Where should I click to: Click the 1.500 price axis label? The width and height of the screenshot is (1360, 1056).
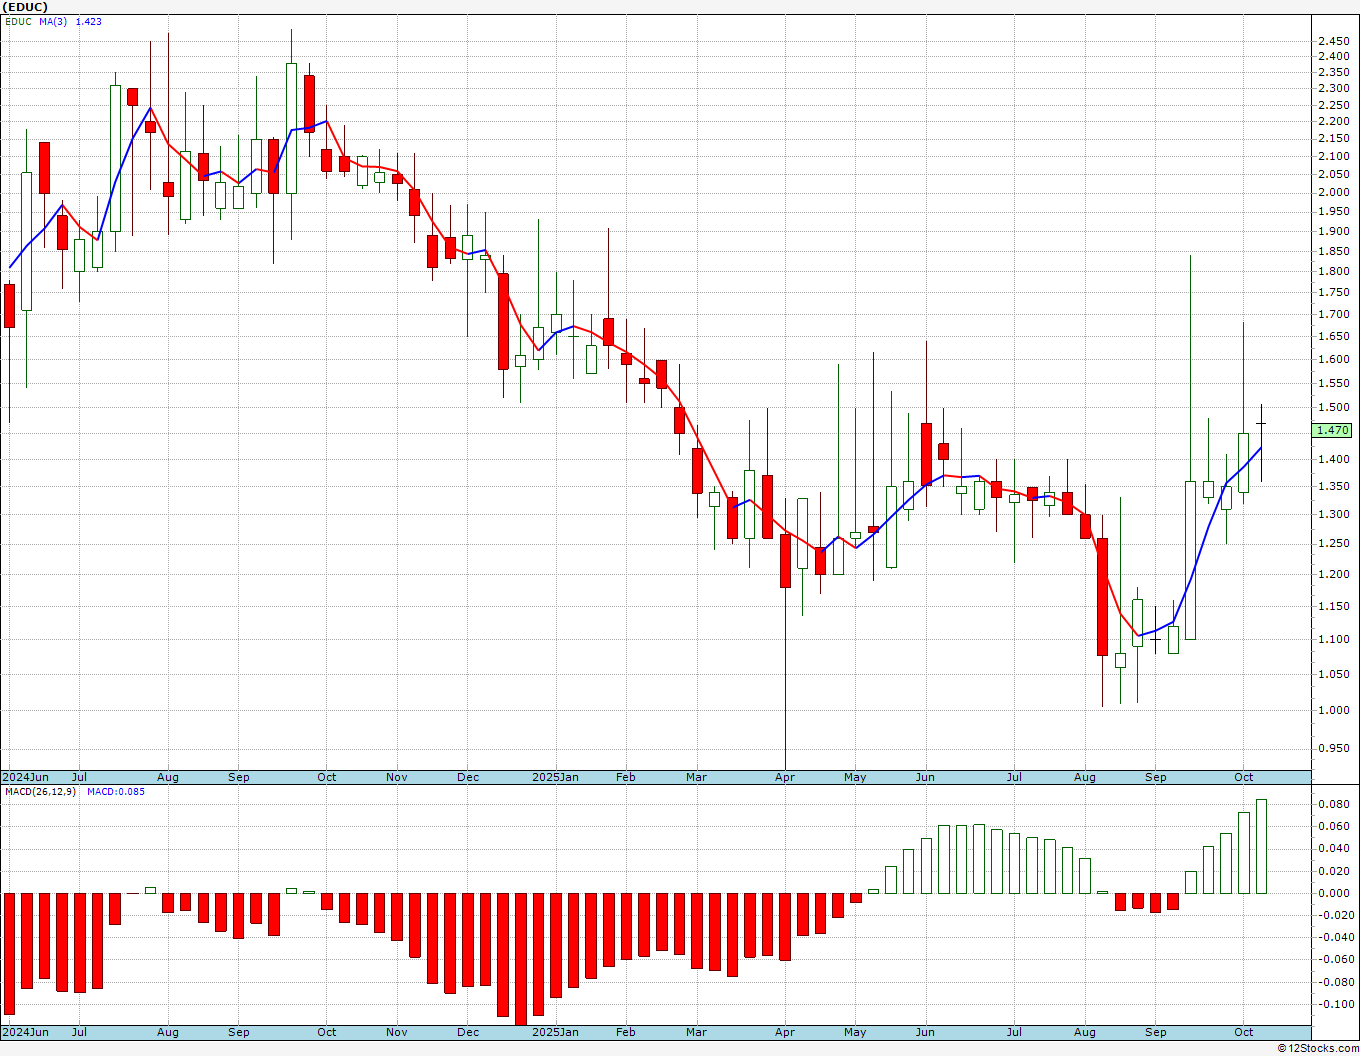(x=1333, y=407)
